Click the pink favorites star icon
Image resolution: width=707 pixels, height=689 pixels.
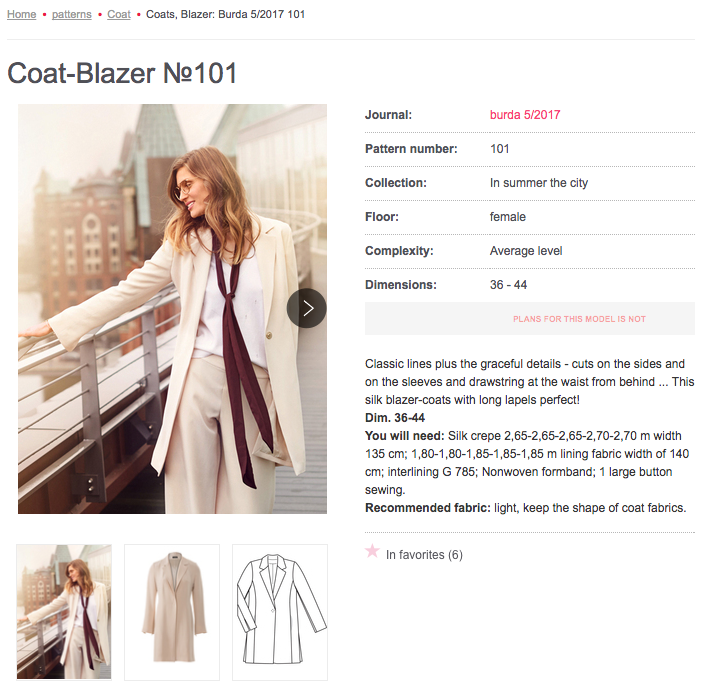373,551
